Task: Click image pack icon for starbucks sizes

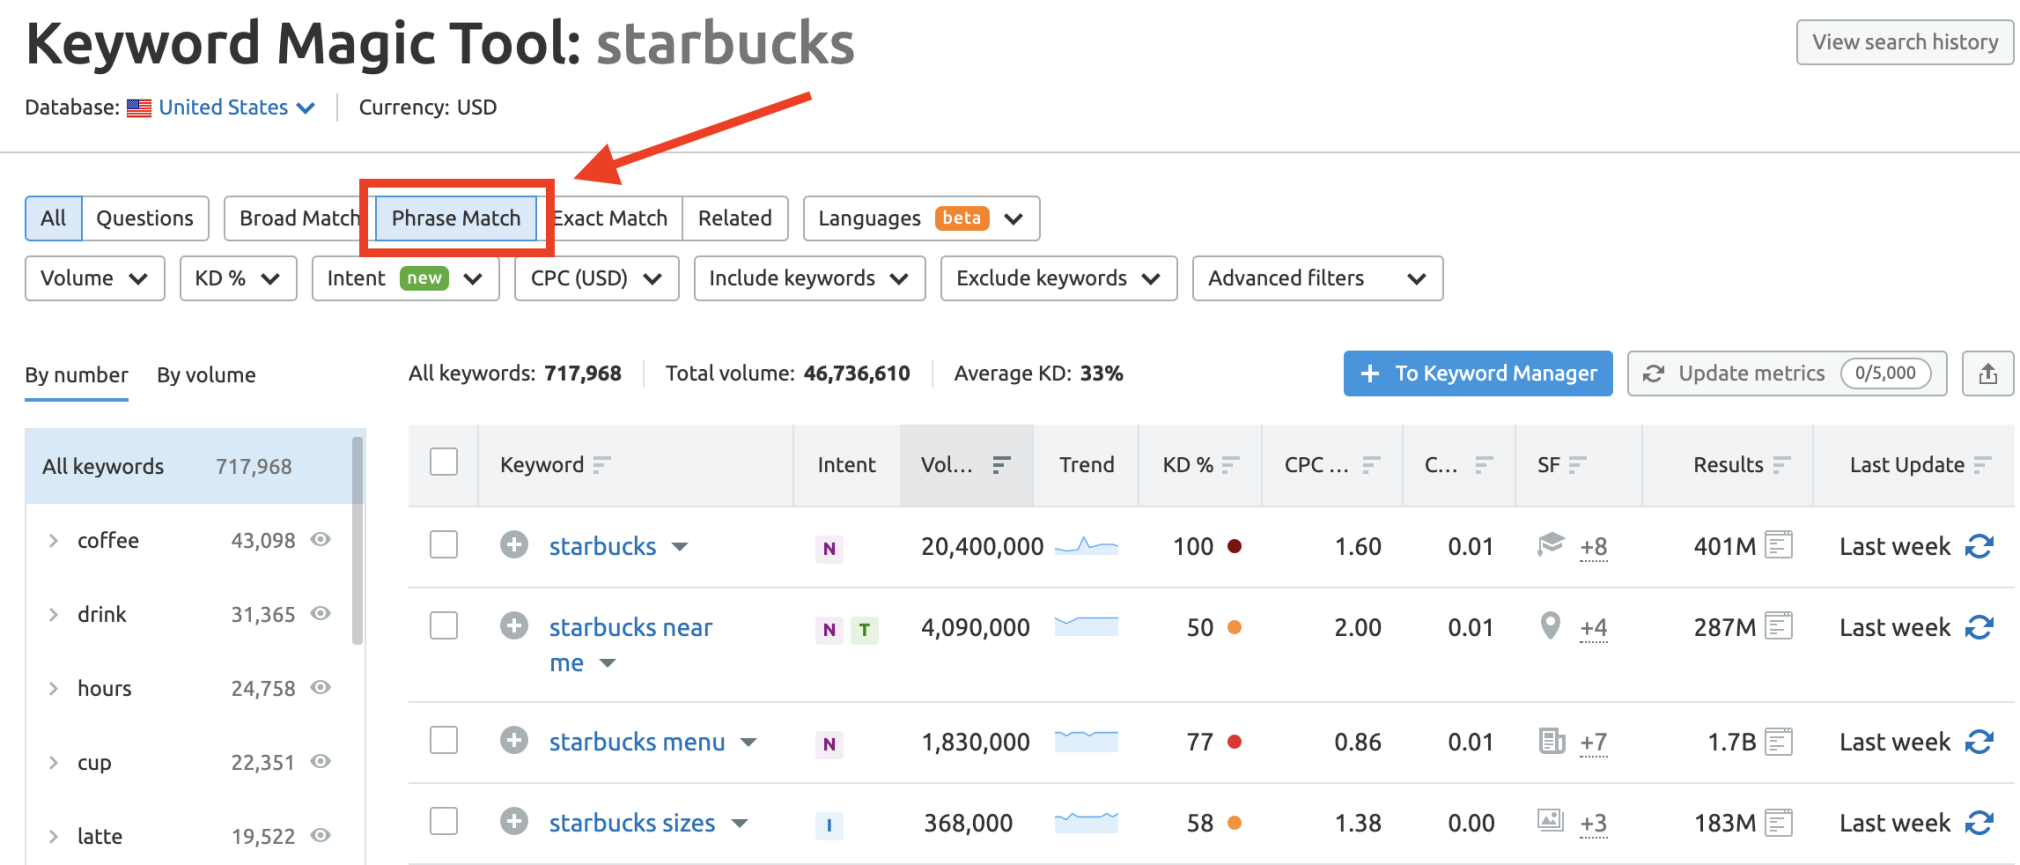Action: pos(1550,821)
